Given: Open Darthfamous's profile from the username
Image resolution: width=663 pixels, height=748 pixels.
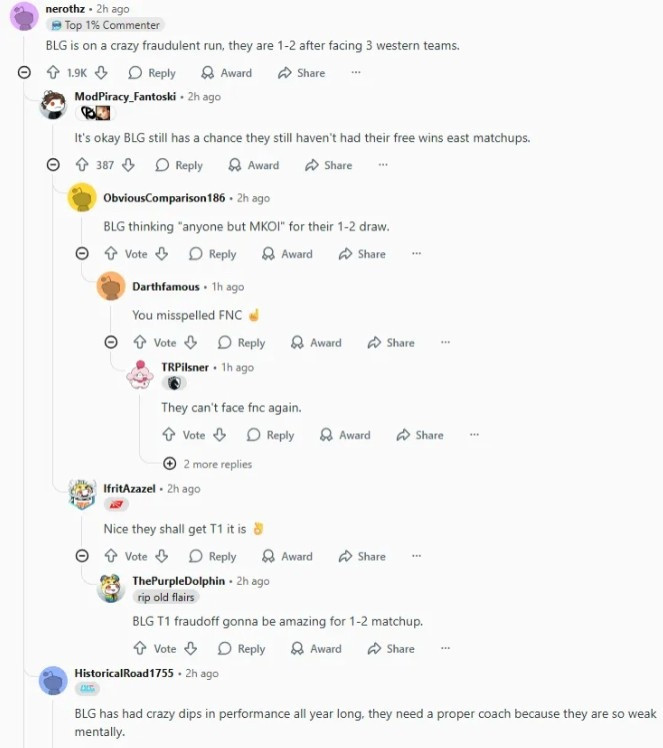Looking at the screenshot, I should click(x=166, y=287).
